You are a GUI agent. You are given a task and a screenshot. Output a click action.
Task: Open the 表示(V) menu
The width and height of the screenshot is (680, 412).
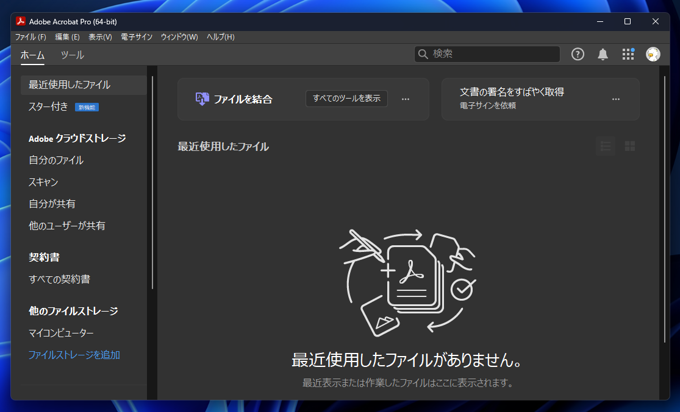coord(100,37)
